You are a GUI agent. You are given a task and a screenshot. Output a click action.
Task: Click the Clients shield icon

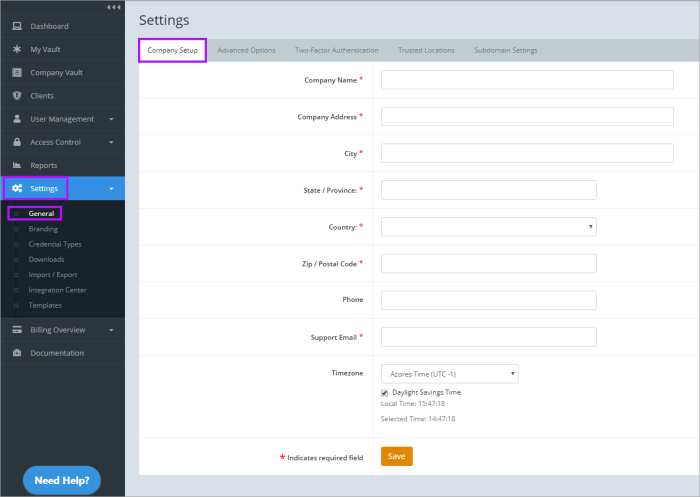coord(17,96)
